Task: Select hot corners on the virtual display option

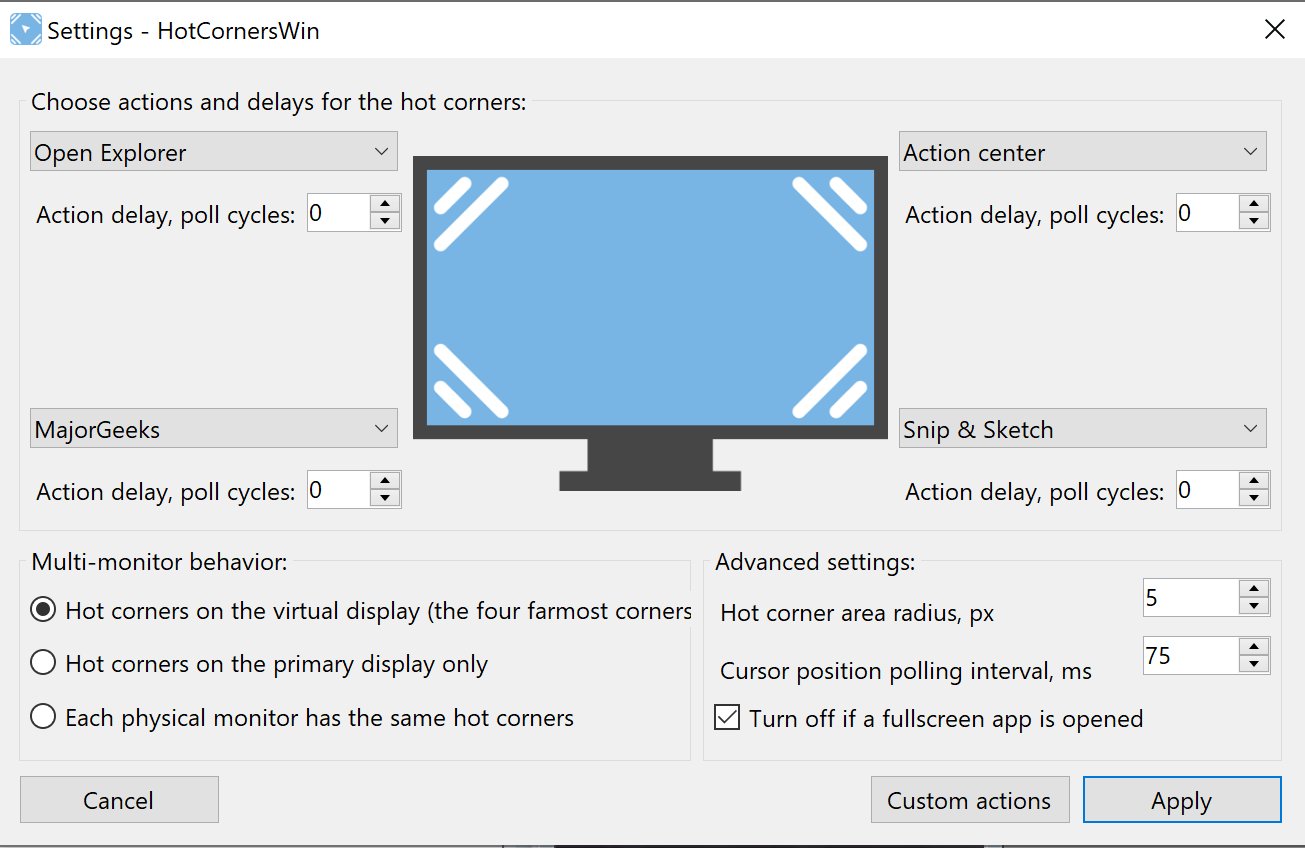Action: (43, 610)
